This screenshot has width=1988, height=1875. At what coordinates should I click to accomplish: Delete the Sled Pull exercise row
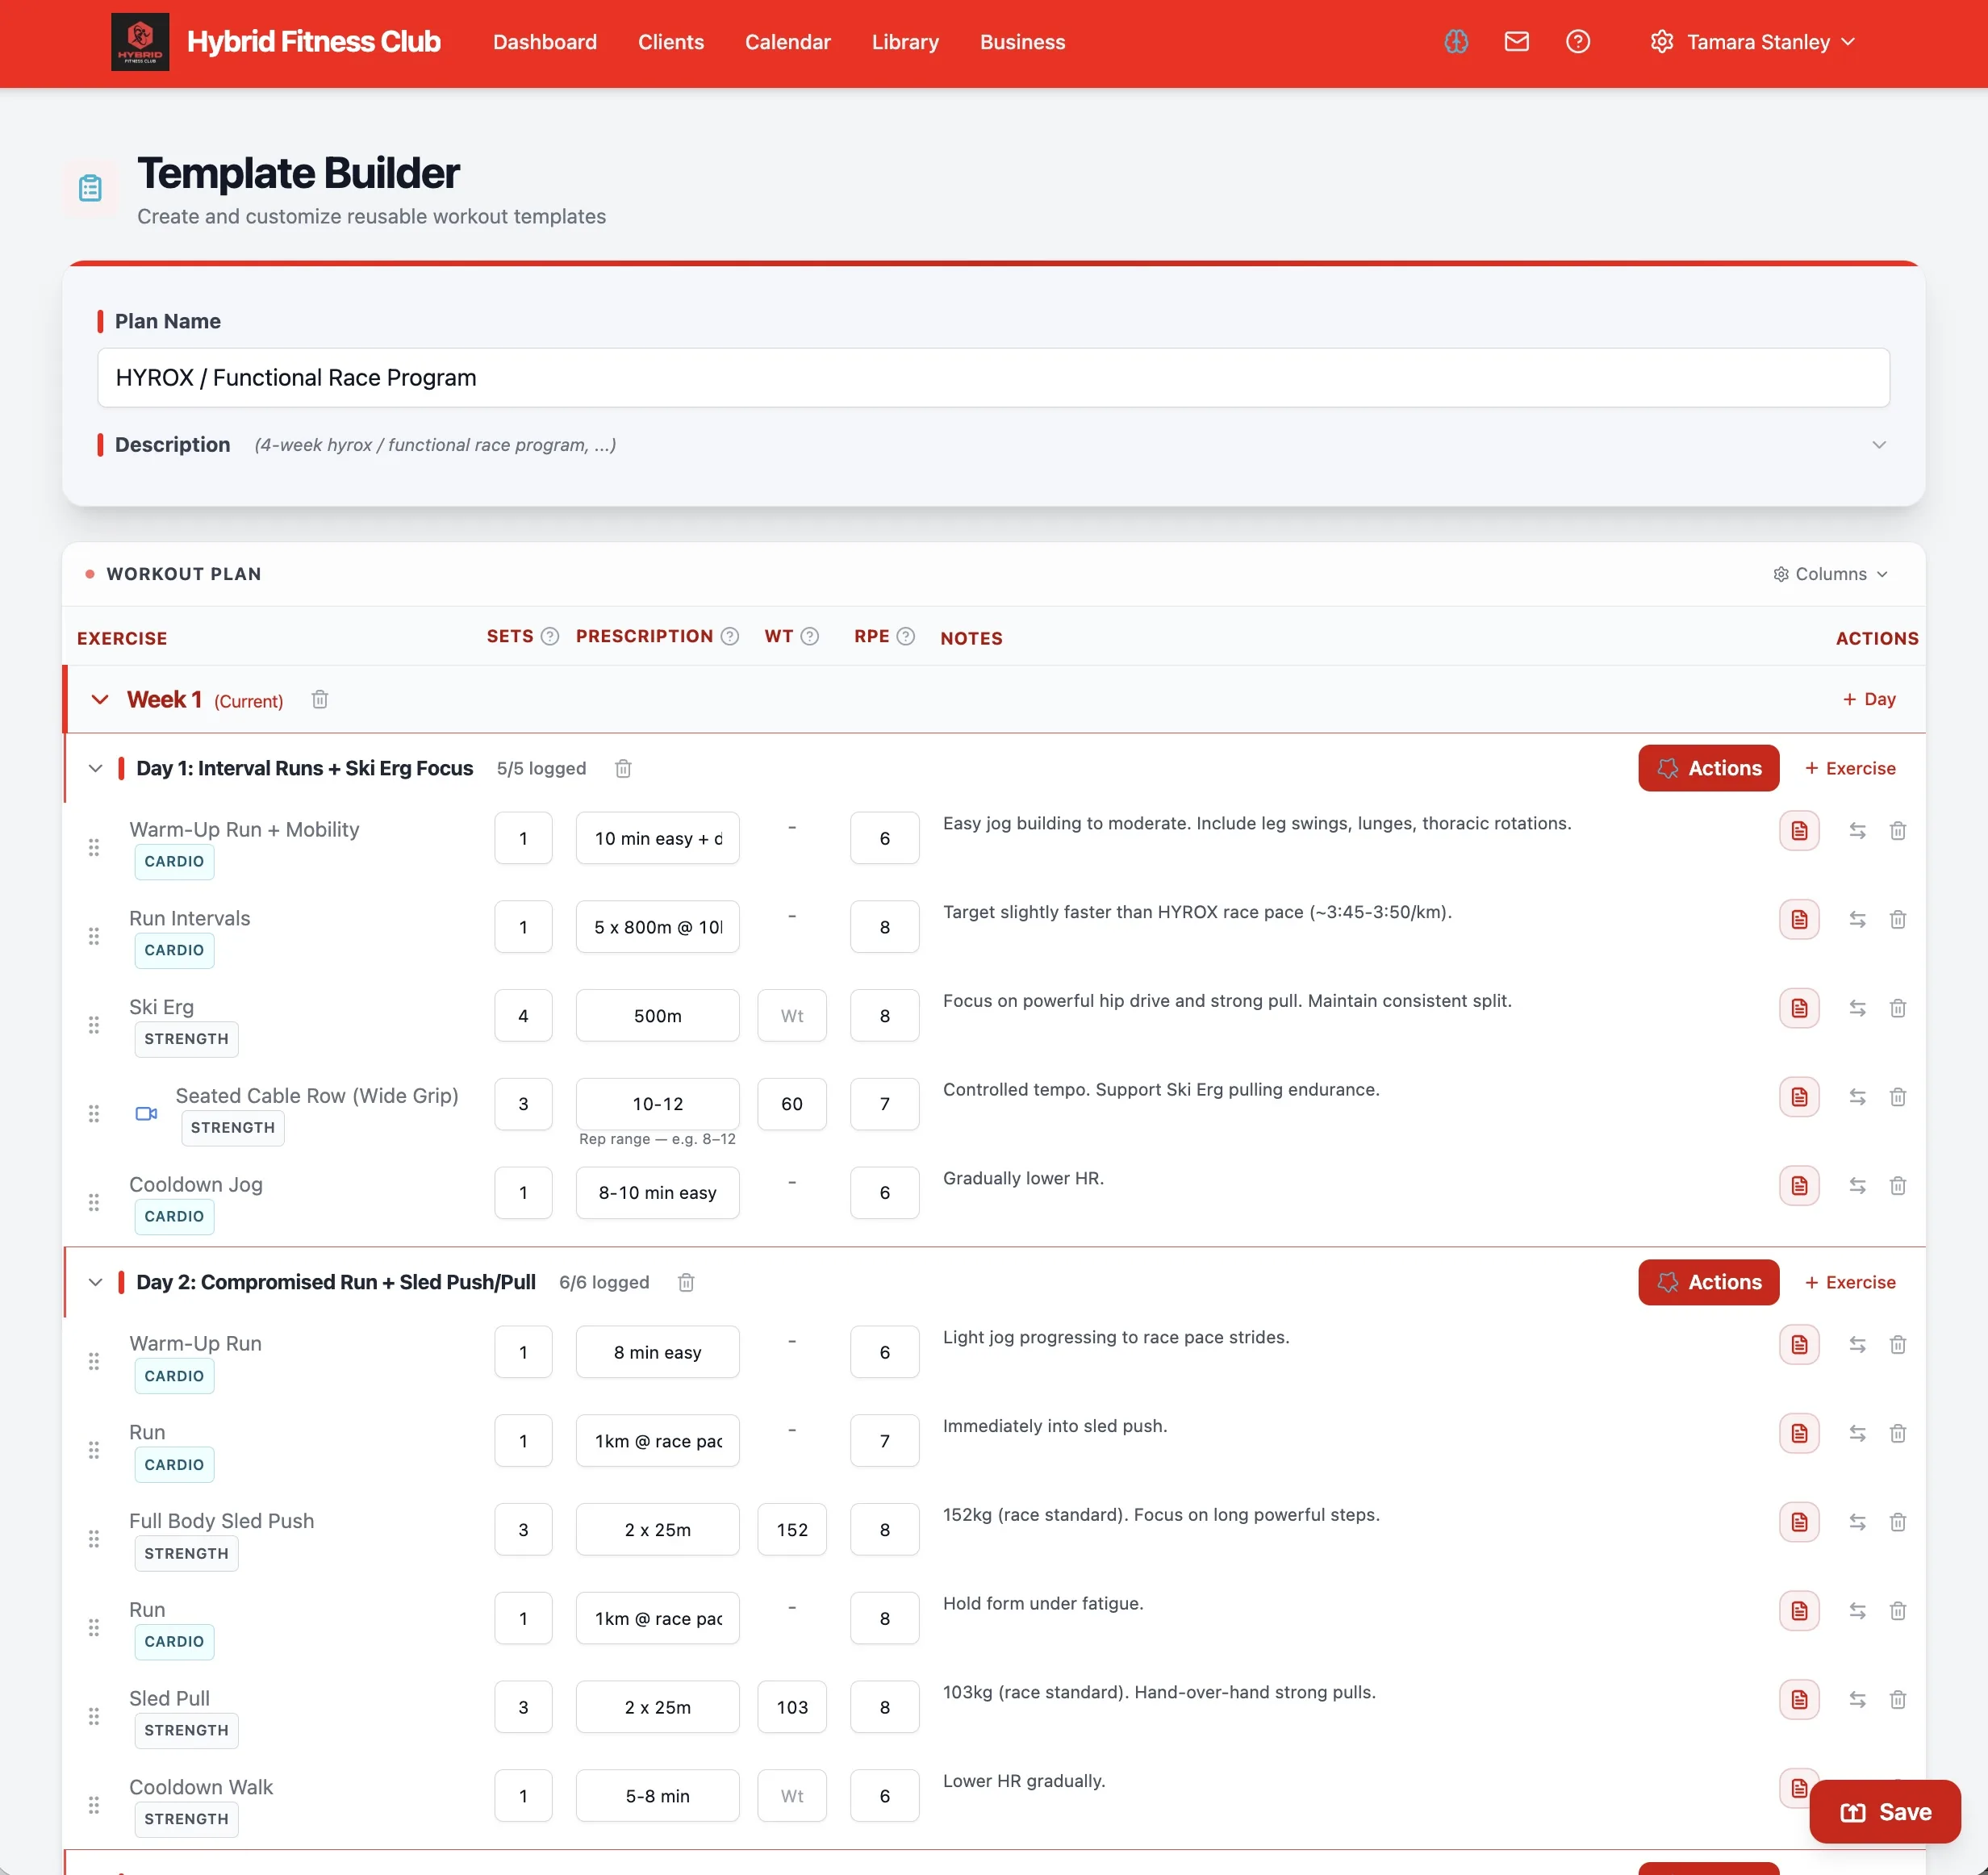(x=1897, y=1699)
